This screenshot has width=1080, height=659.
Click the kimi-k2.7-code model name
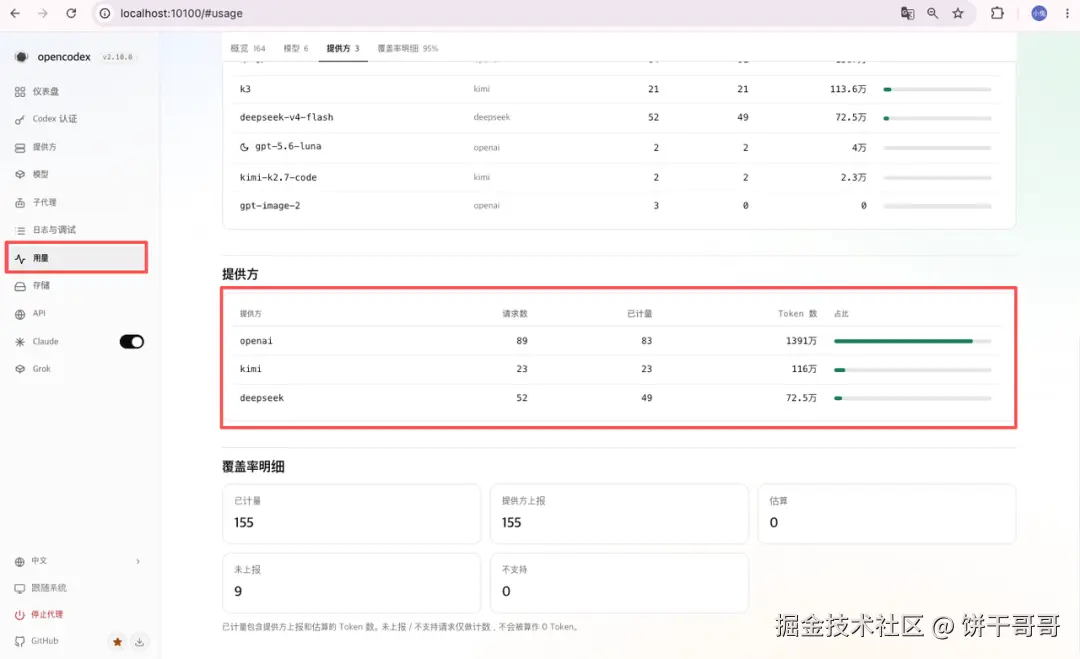278,178
